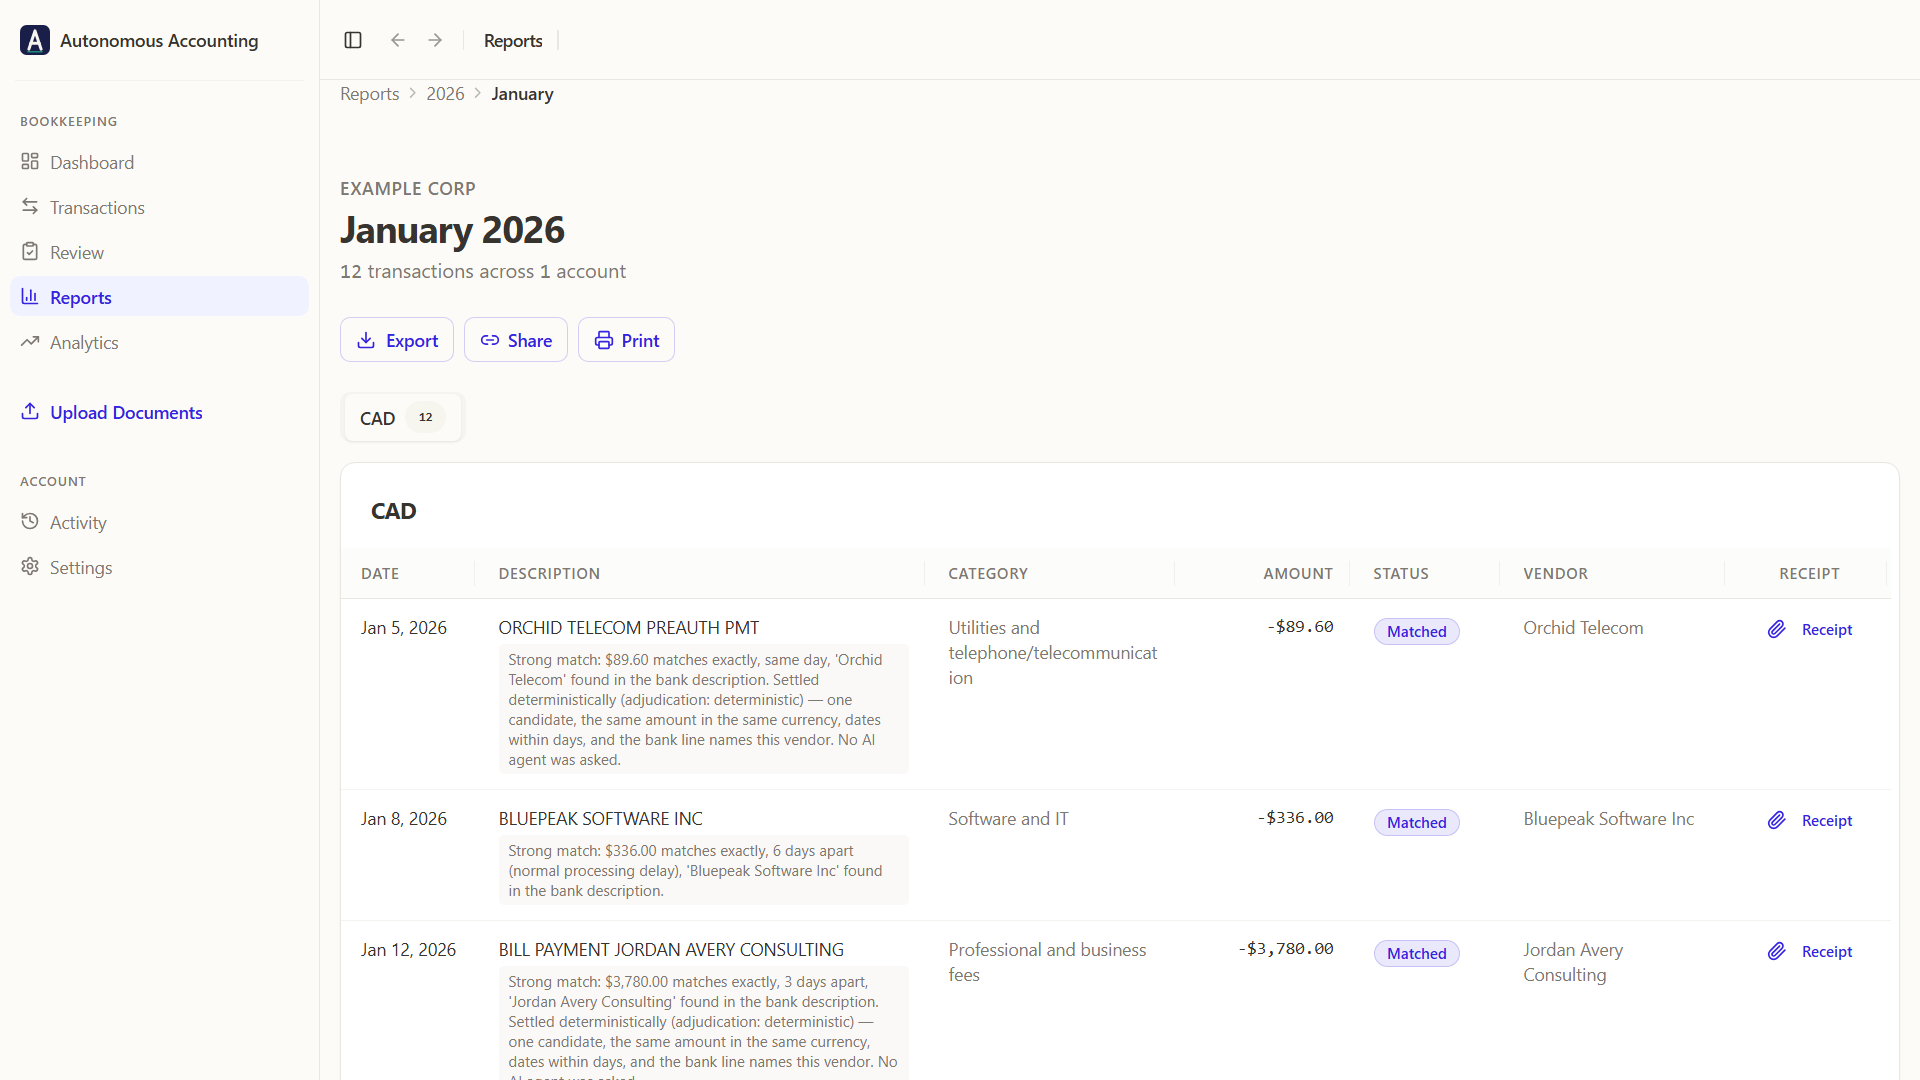Click the Matched badge for Jordan Avery Consulting
This screenshot has height=1080, width=1920.
click(x=1416, y=953)
